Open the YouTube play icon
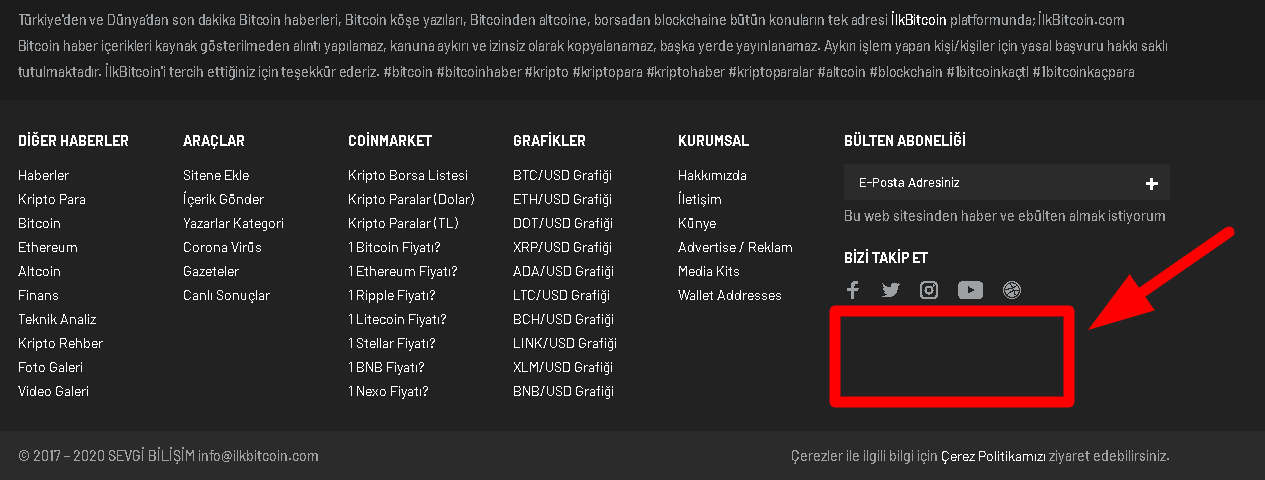1265x480 pixels. click(970, 290)
